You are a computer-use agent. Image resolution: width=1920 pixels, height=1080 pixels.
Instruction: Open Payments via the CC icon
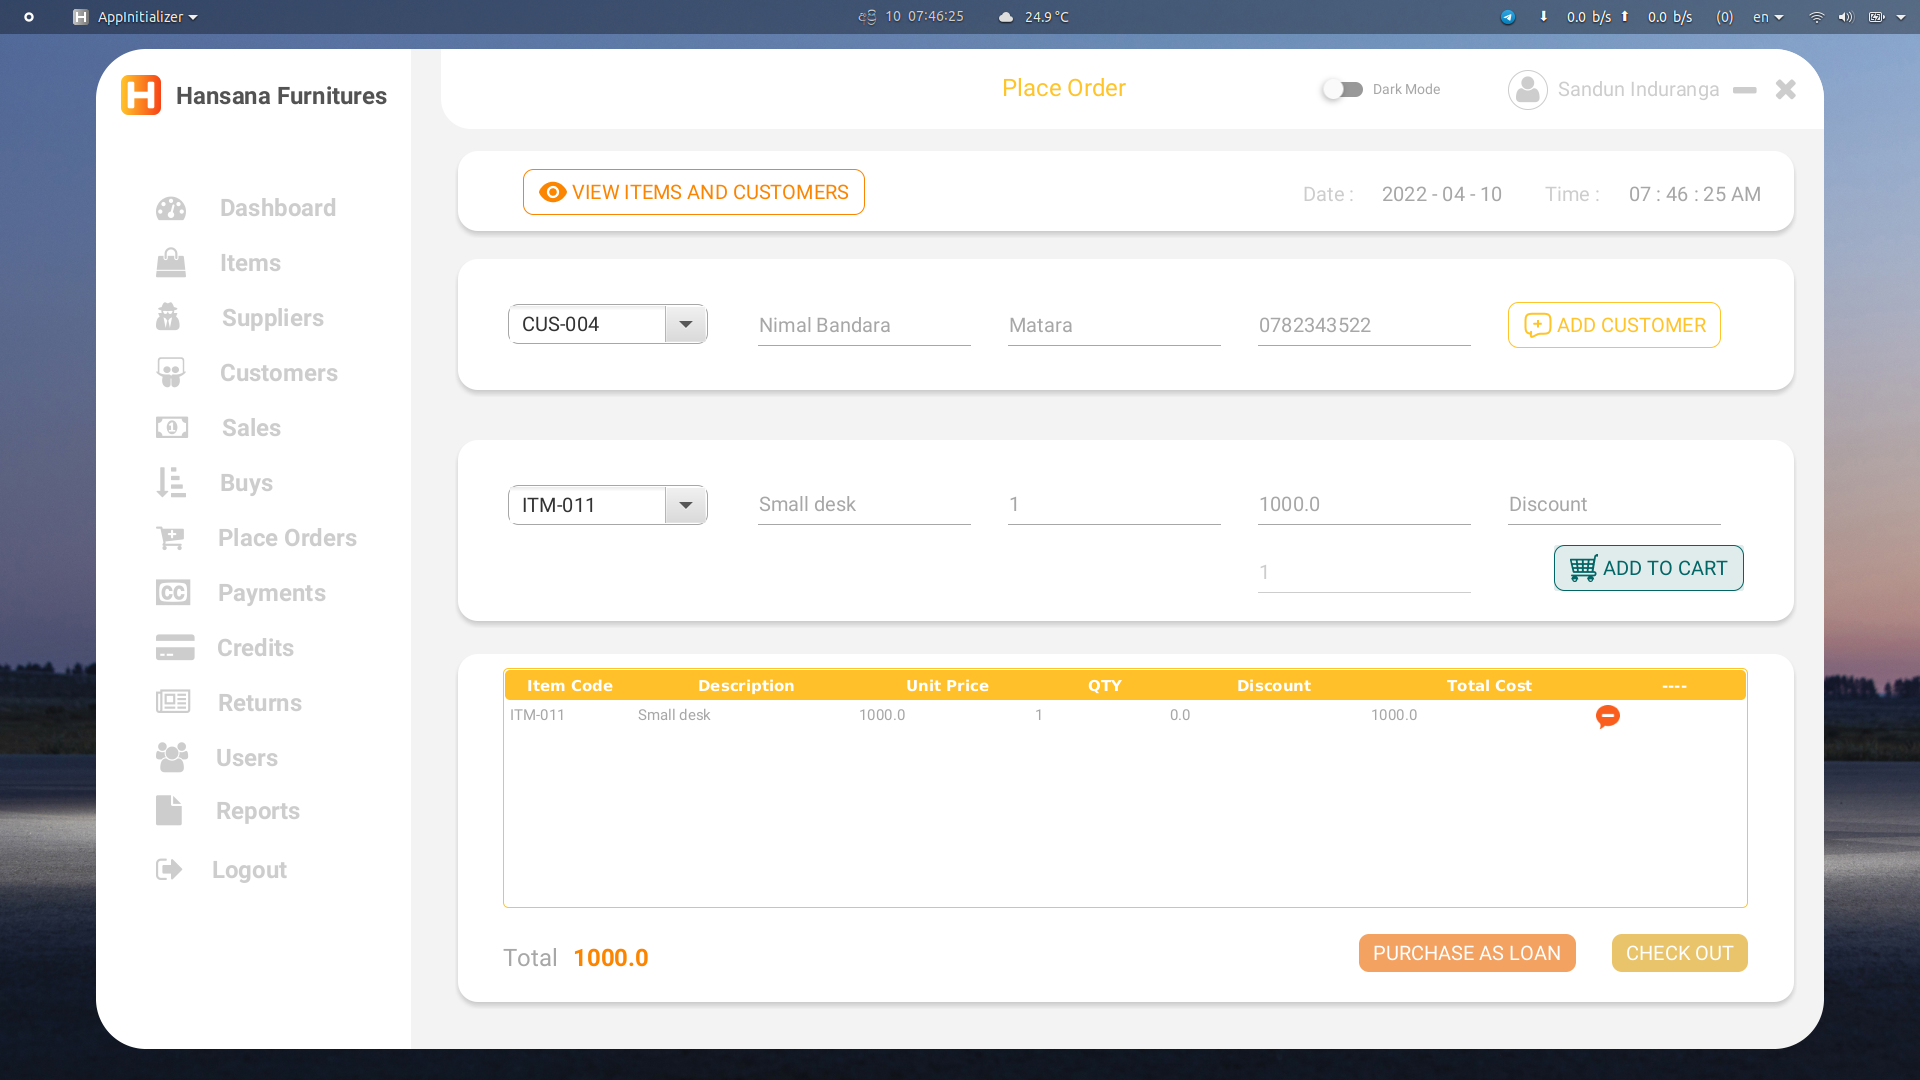(171, 592)
